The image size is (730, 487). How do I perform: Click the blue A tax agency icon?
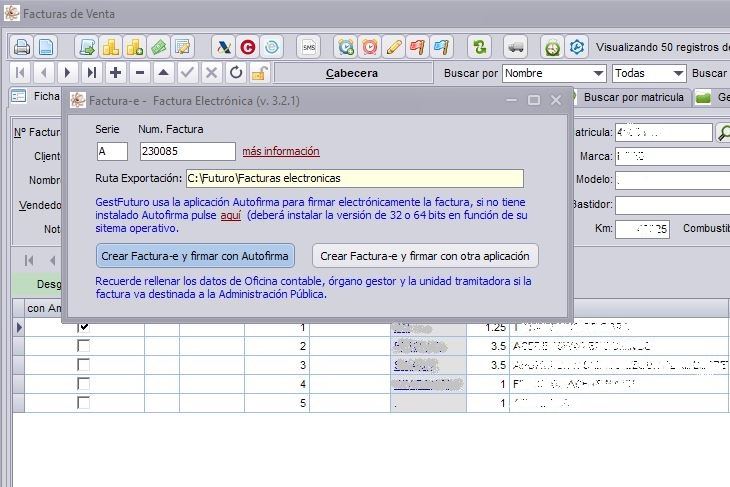tap(223, 47)
